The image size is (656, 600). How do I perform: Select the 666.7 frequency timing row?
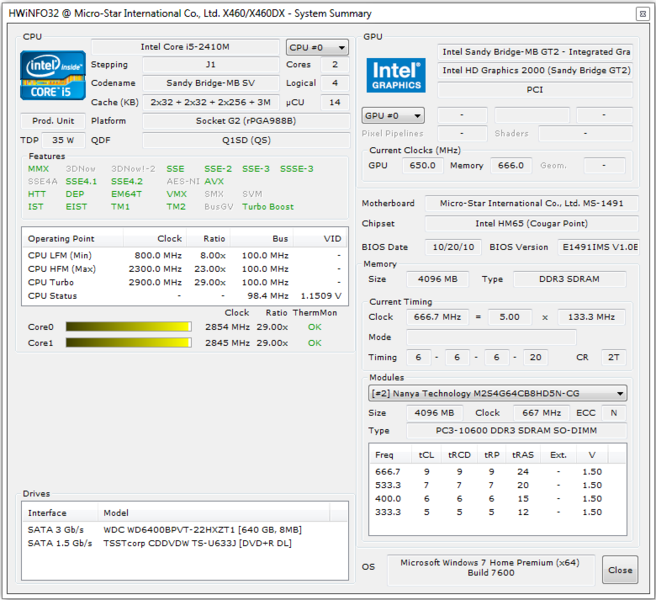coord(497,472)
